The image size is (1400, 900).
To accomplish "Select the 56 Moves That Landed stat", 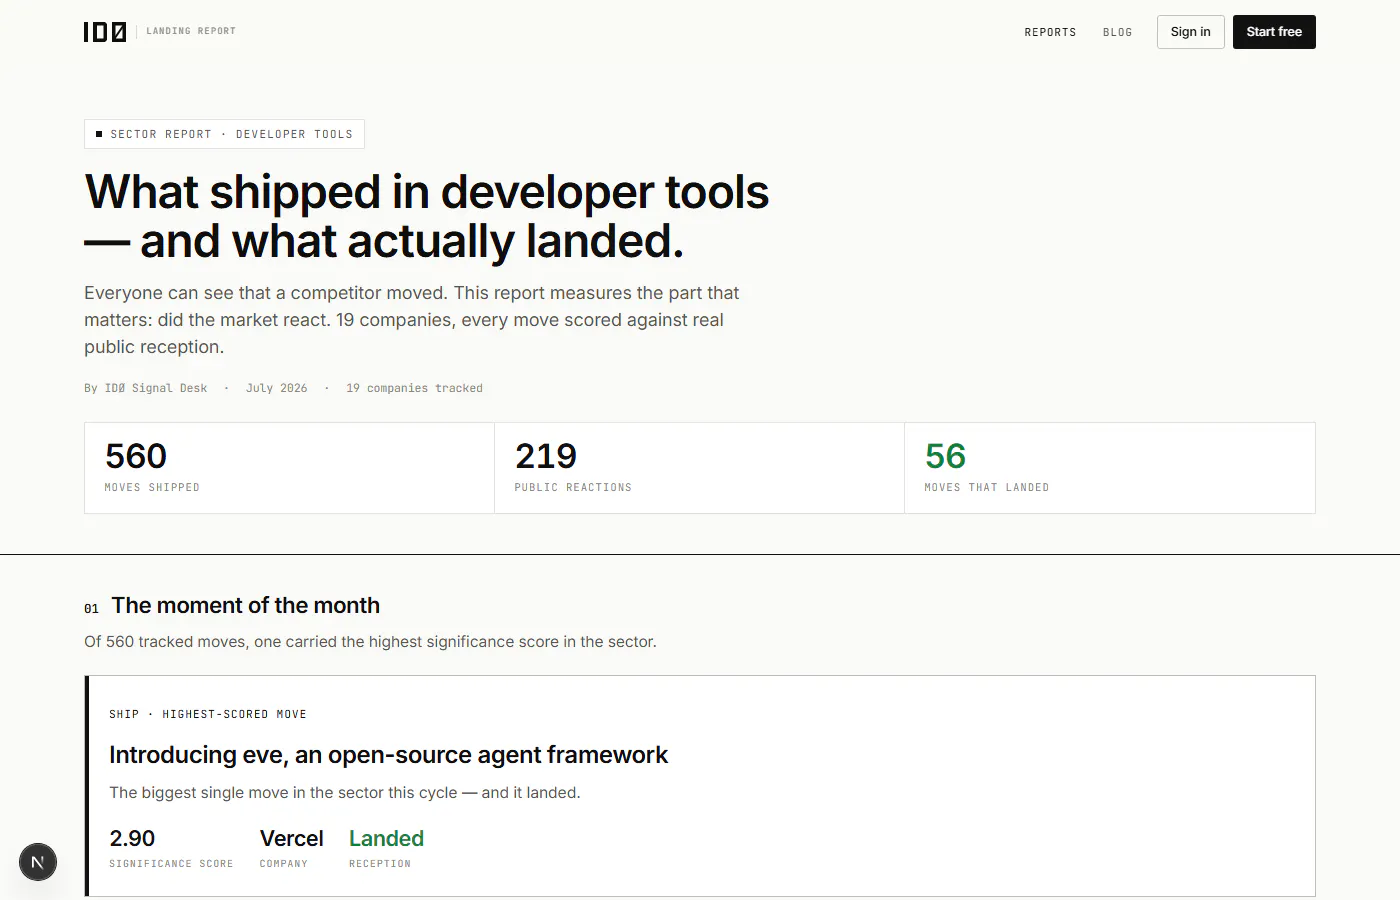I will [x=1110, y=468].
